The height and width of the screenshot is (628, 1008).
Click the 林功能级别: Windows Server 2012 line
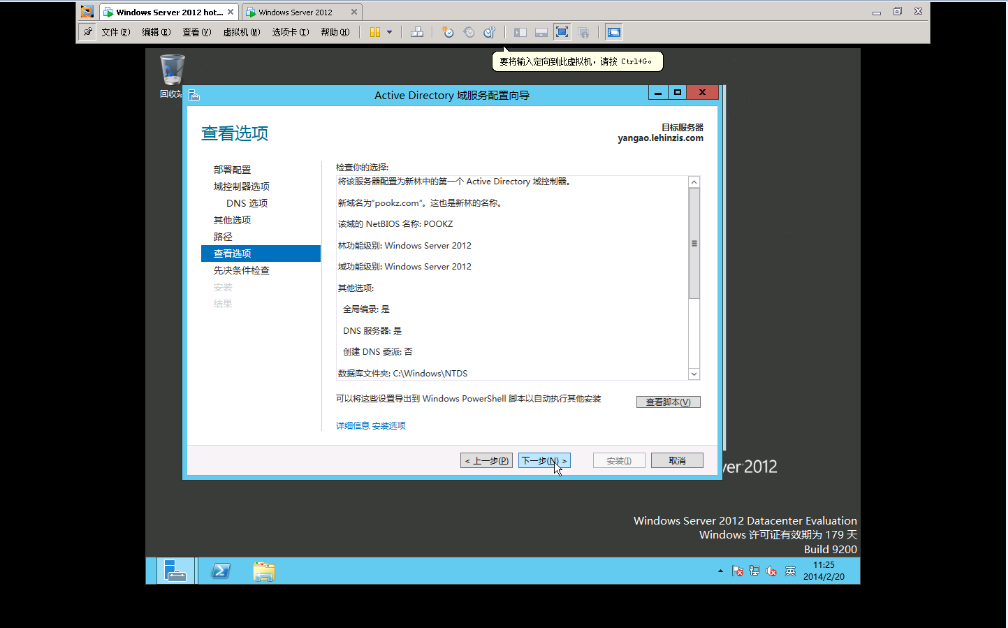(x=404, y=245)
